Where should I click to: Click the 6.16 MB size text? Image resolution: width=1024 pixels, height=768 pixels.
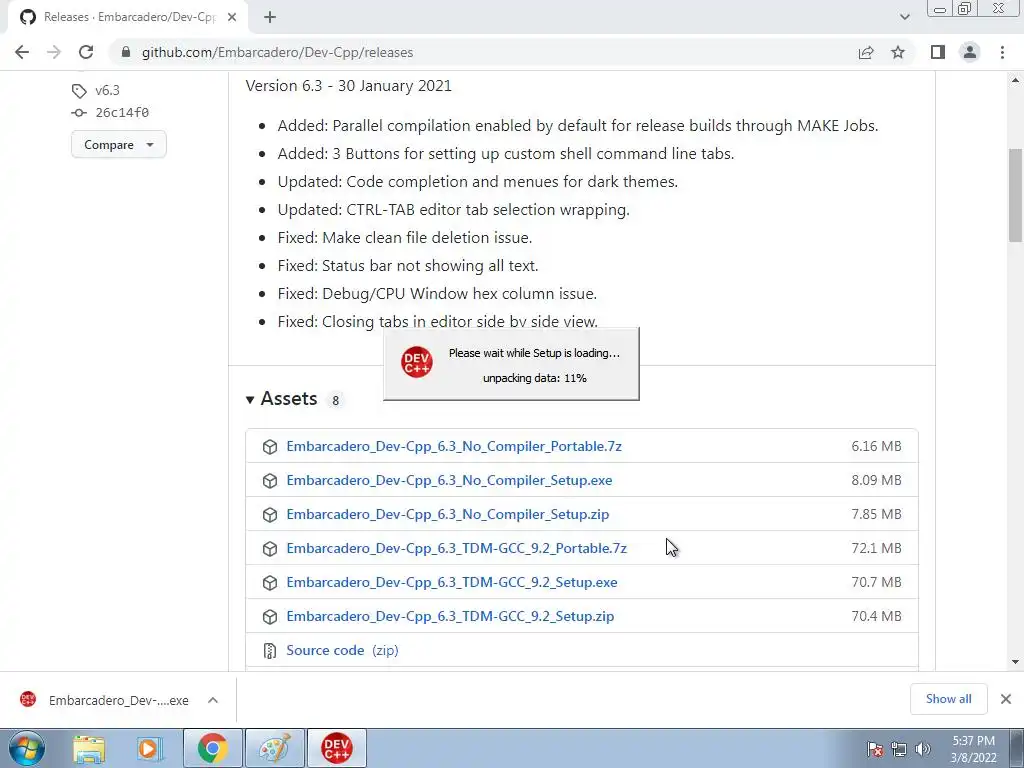tap(876, 446)
